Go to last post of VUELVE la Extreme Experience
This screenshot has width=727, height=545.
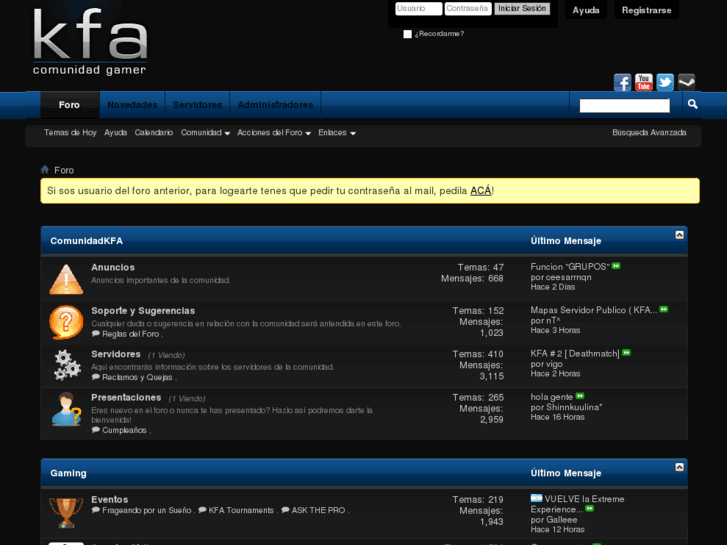tap(589, 509)
